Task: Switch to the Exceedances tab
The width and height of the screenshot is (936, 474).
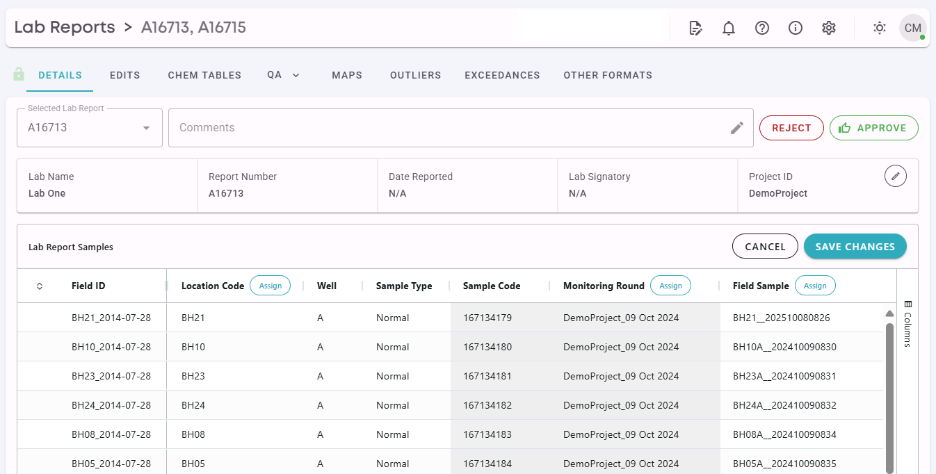Action: click(x=502, y=75)
